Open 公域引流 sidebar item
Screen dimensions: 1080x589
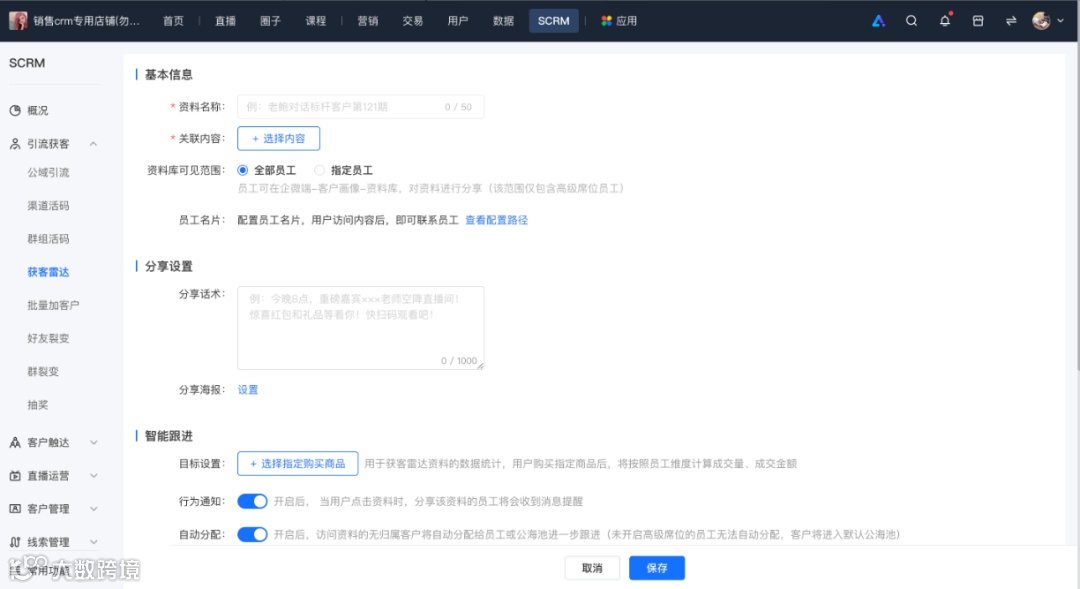point(48,172)
